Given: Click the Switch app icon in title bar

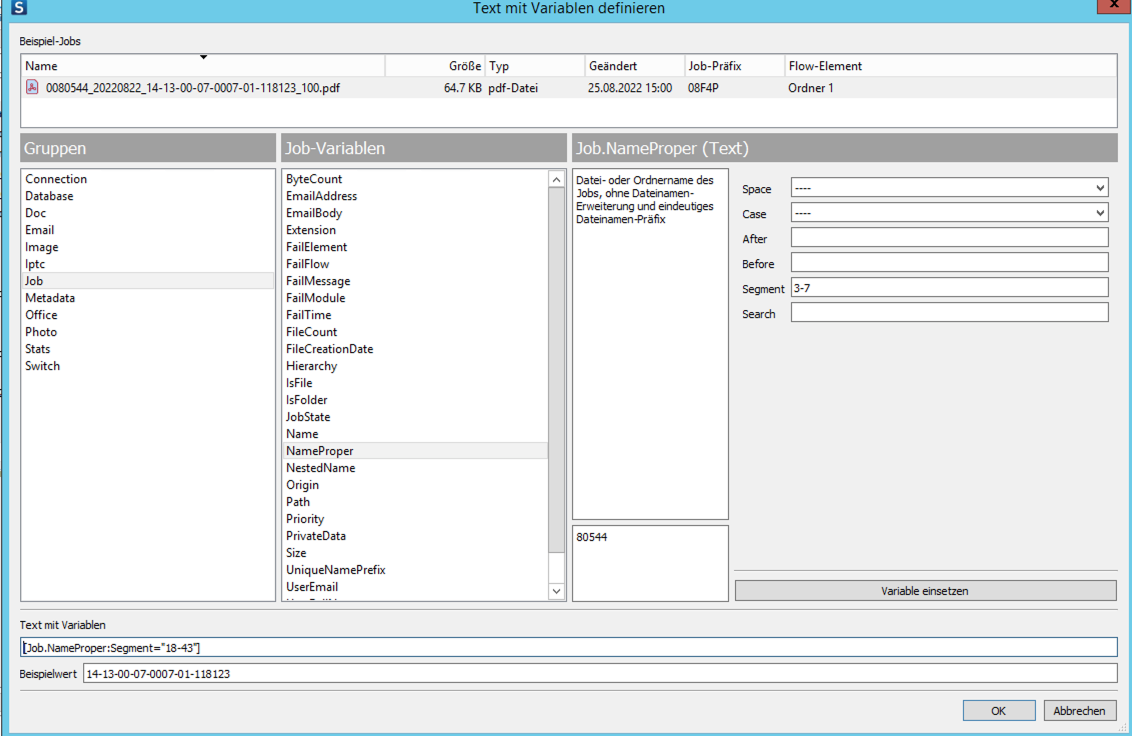Looking at the screenshot, I should 19,8.
